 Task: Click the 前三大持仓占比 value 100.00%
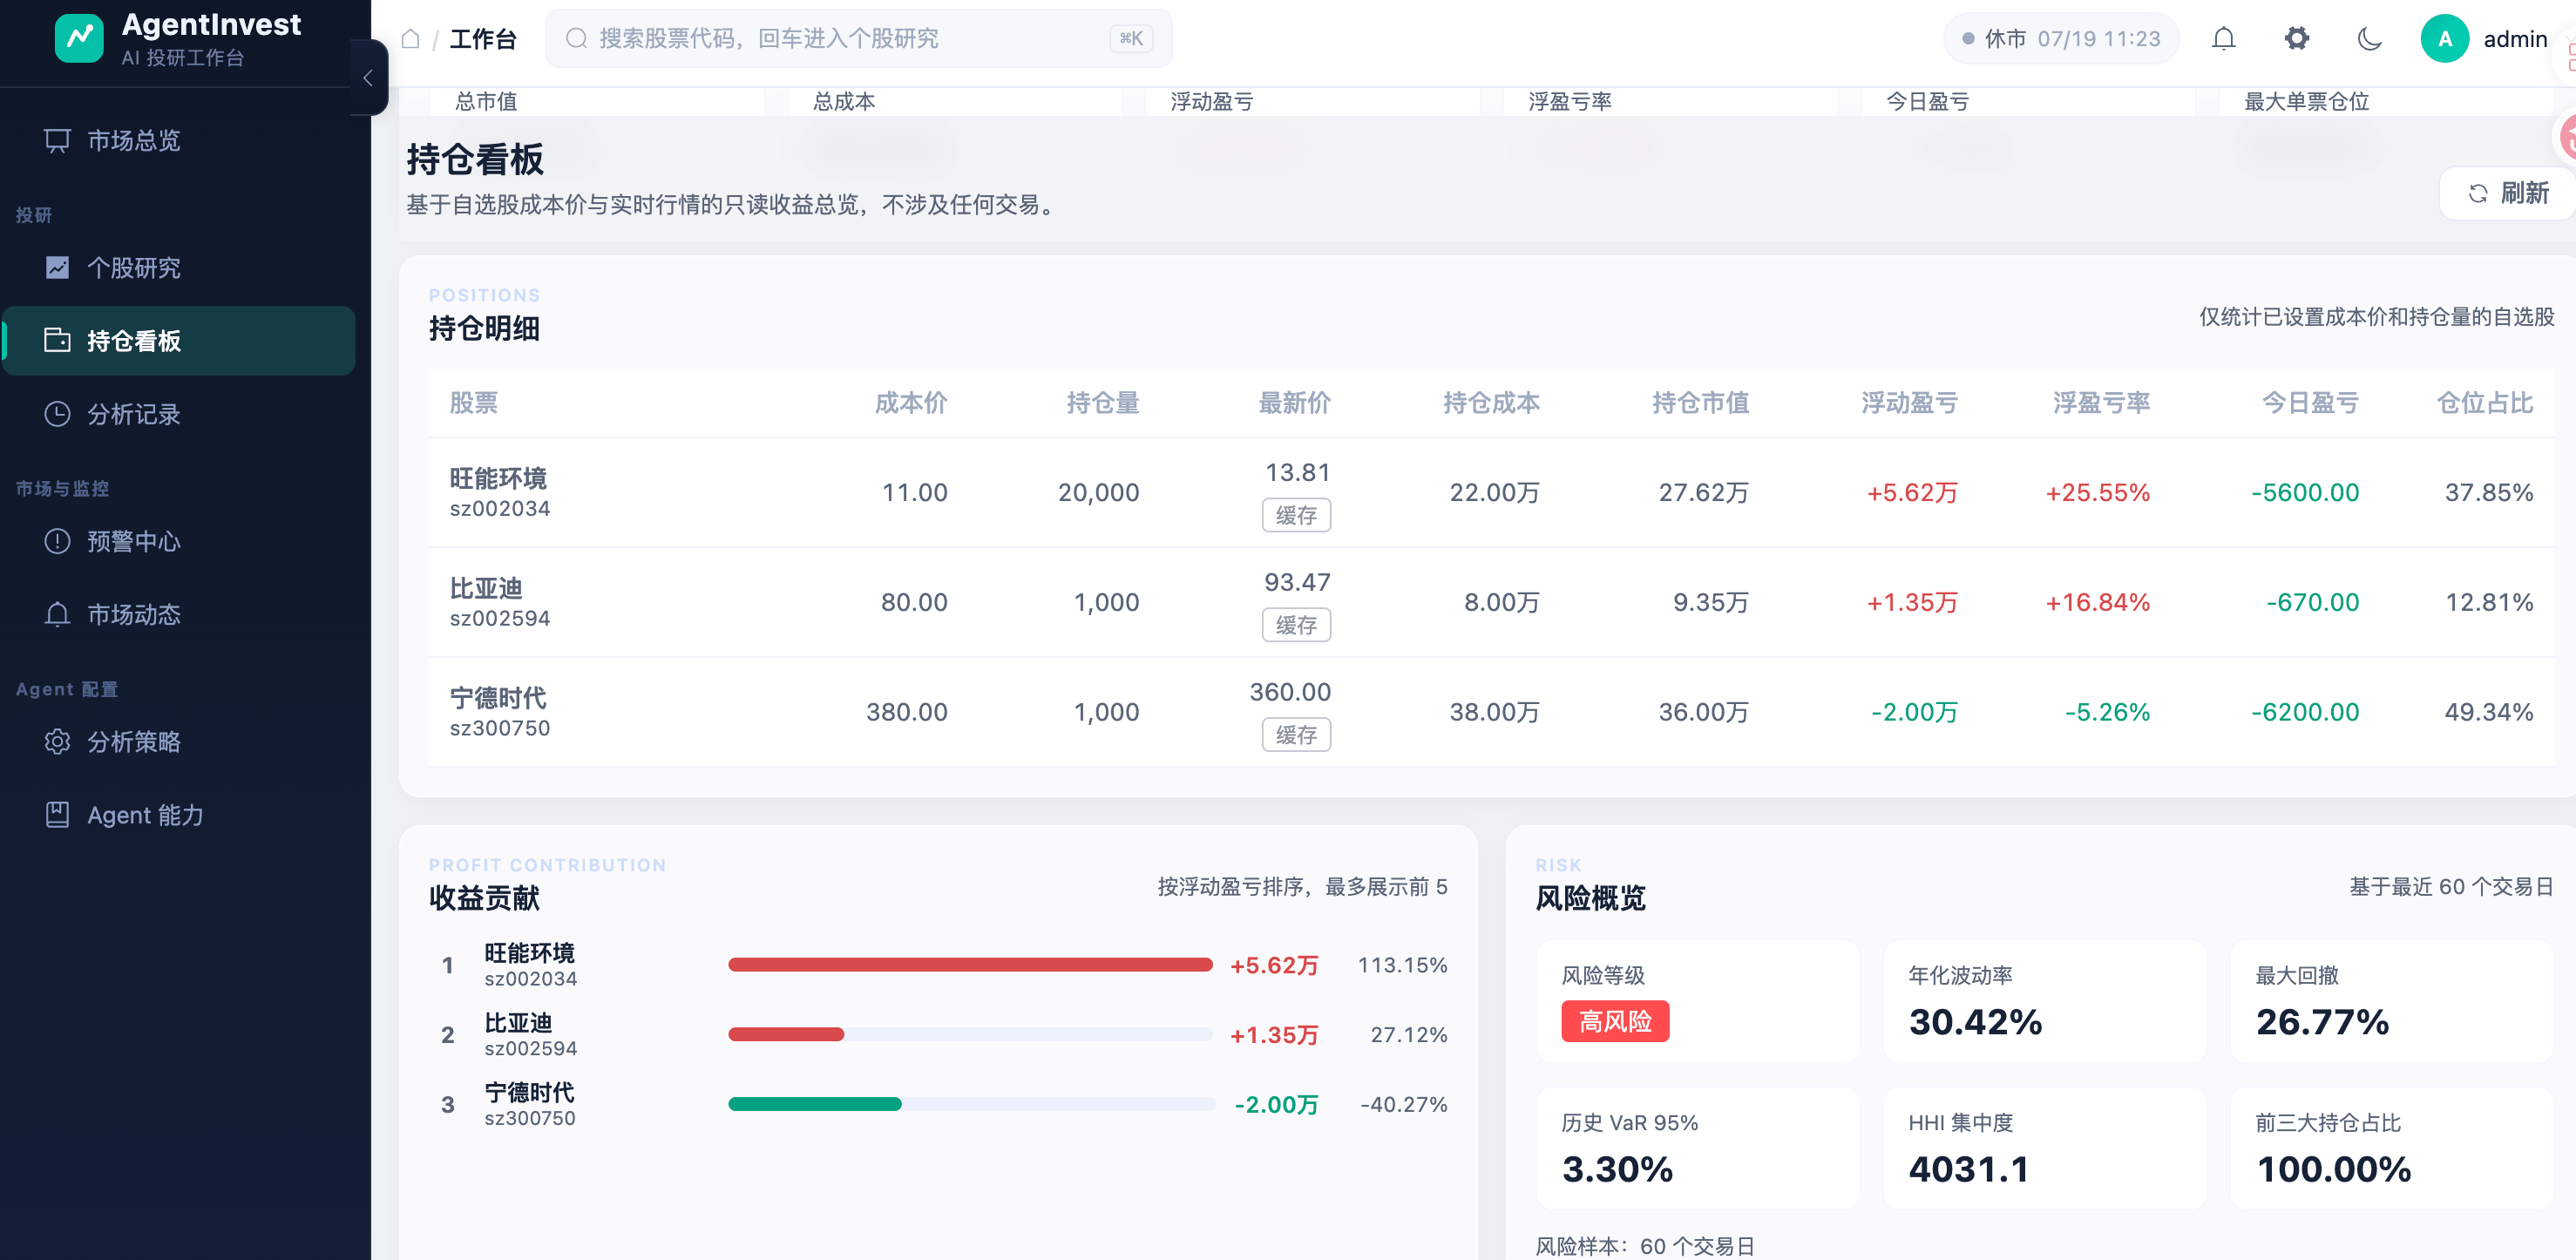[x=2333, y=1170]
